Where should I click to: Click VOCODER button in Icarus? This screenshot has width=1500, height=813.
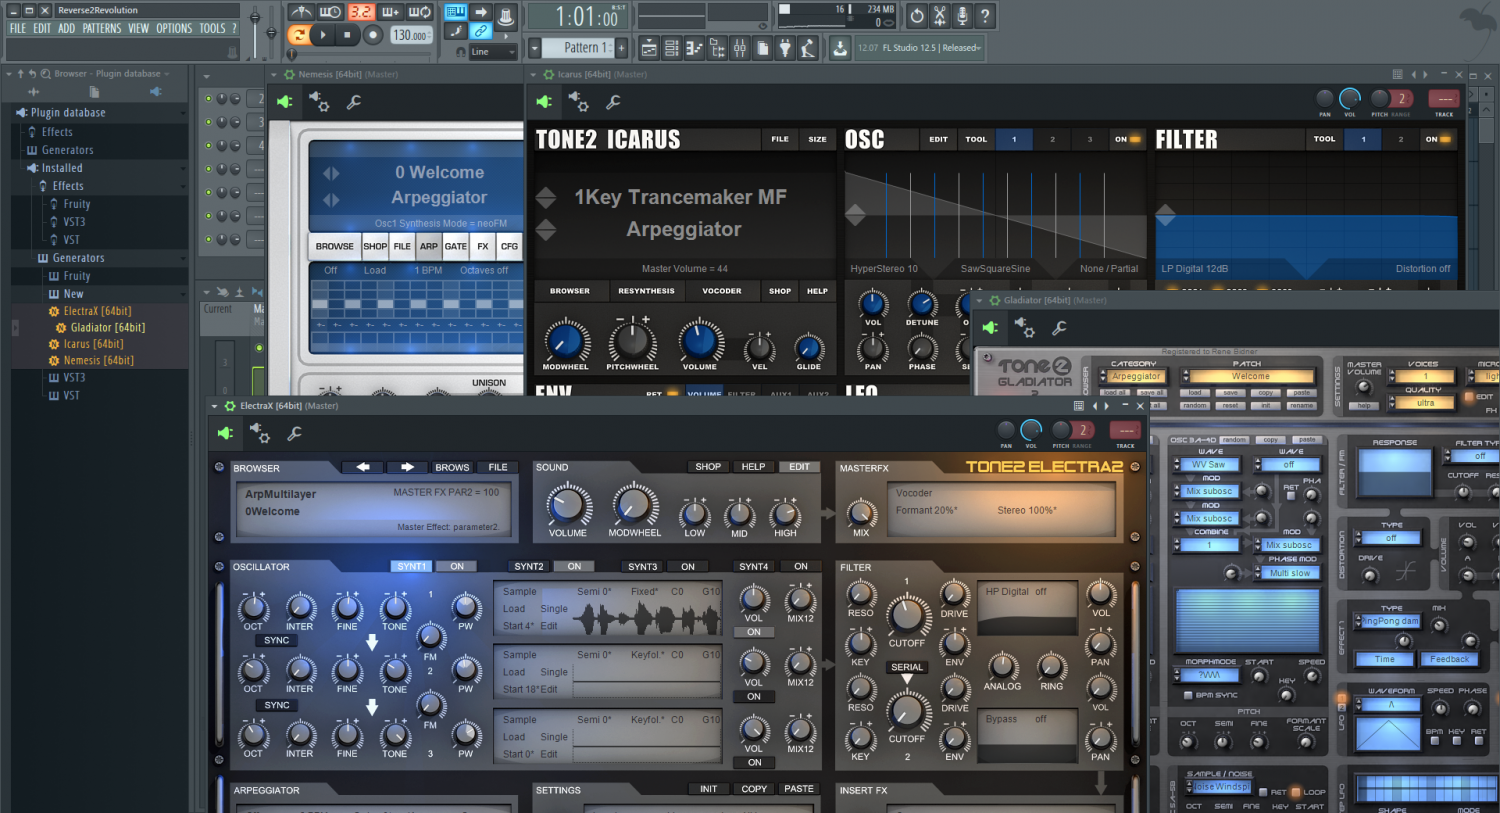coord(722,291)
